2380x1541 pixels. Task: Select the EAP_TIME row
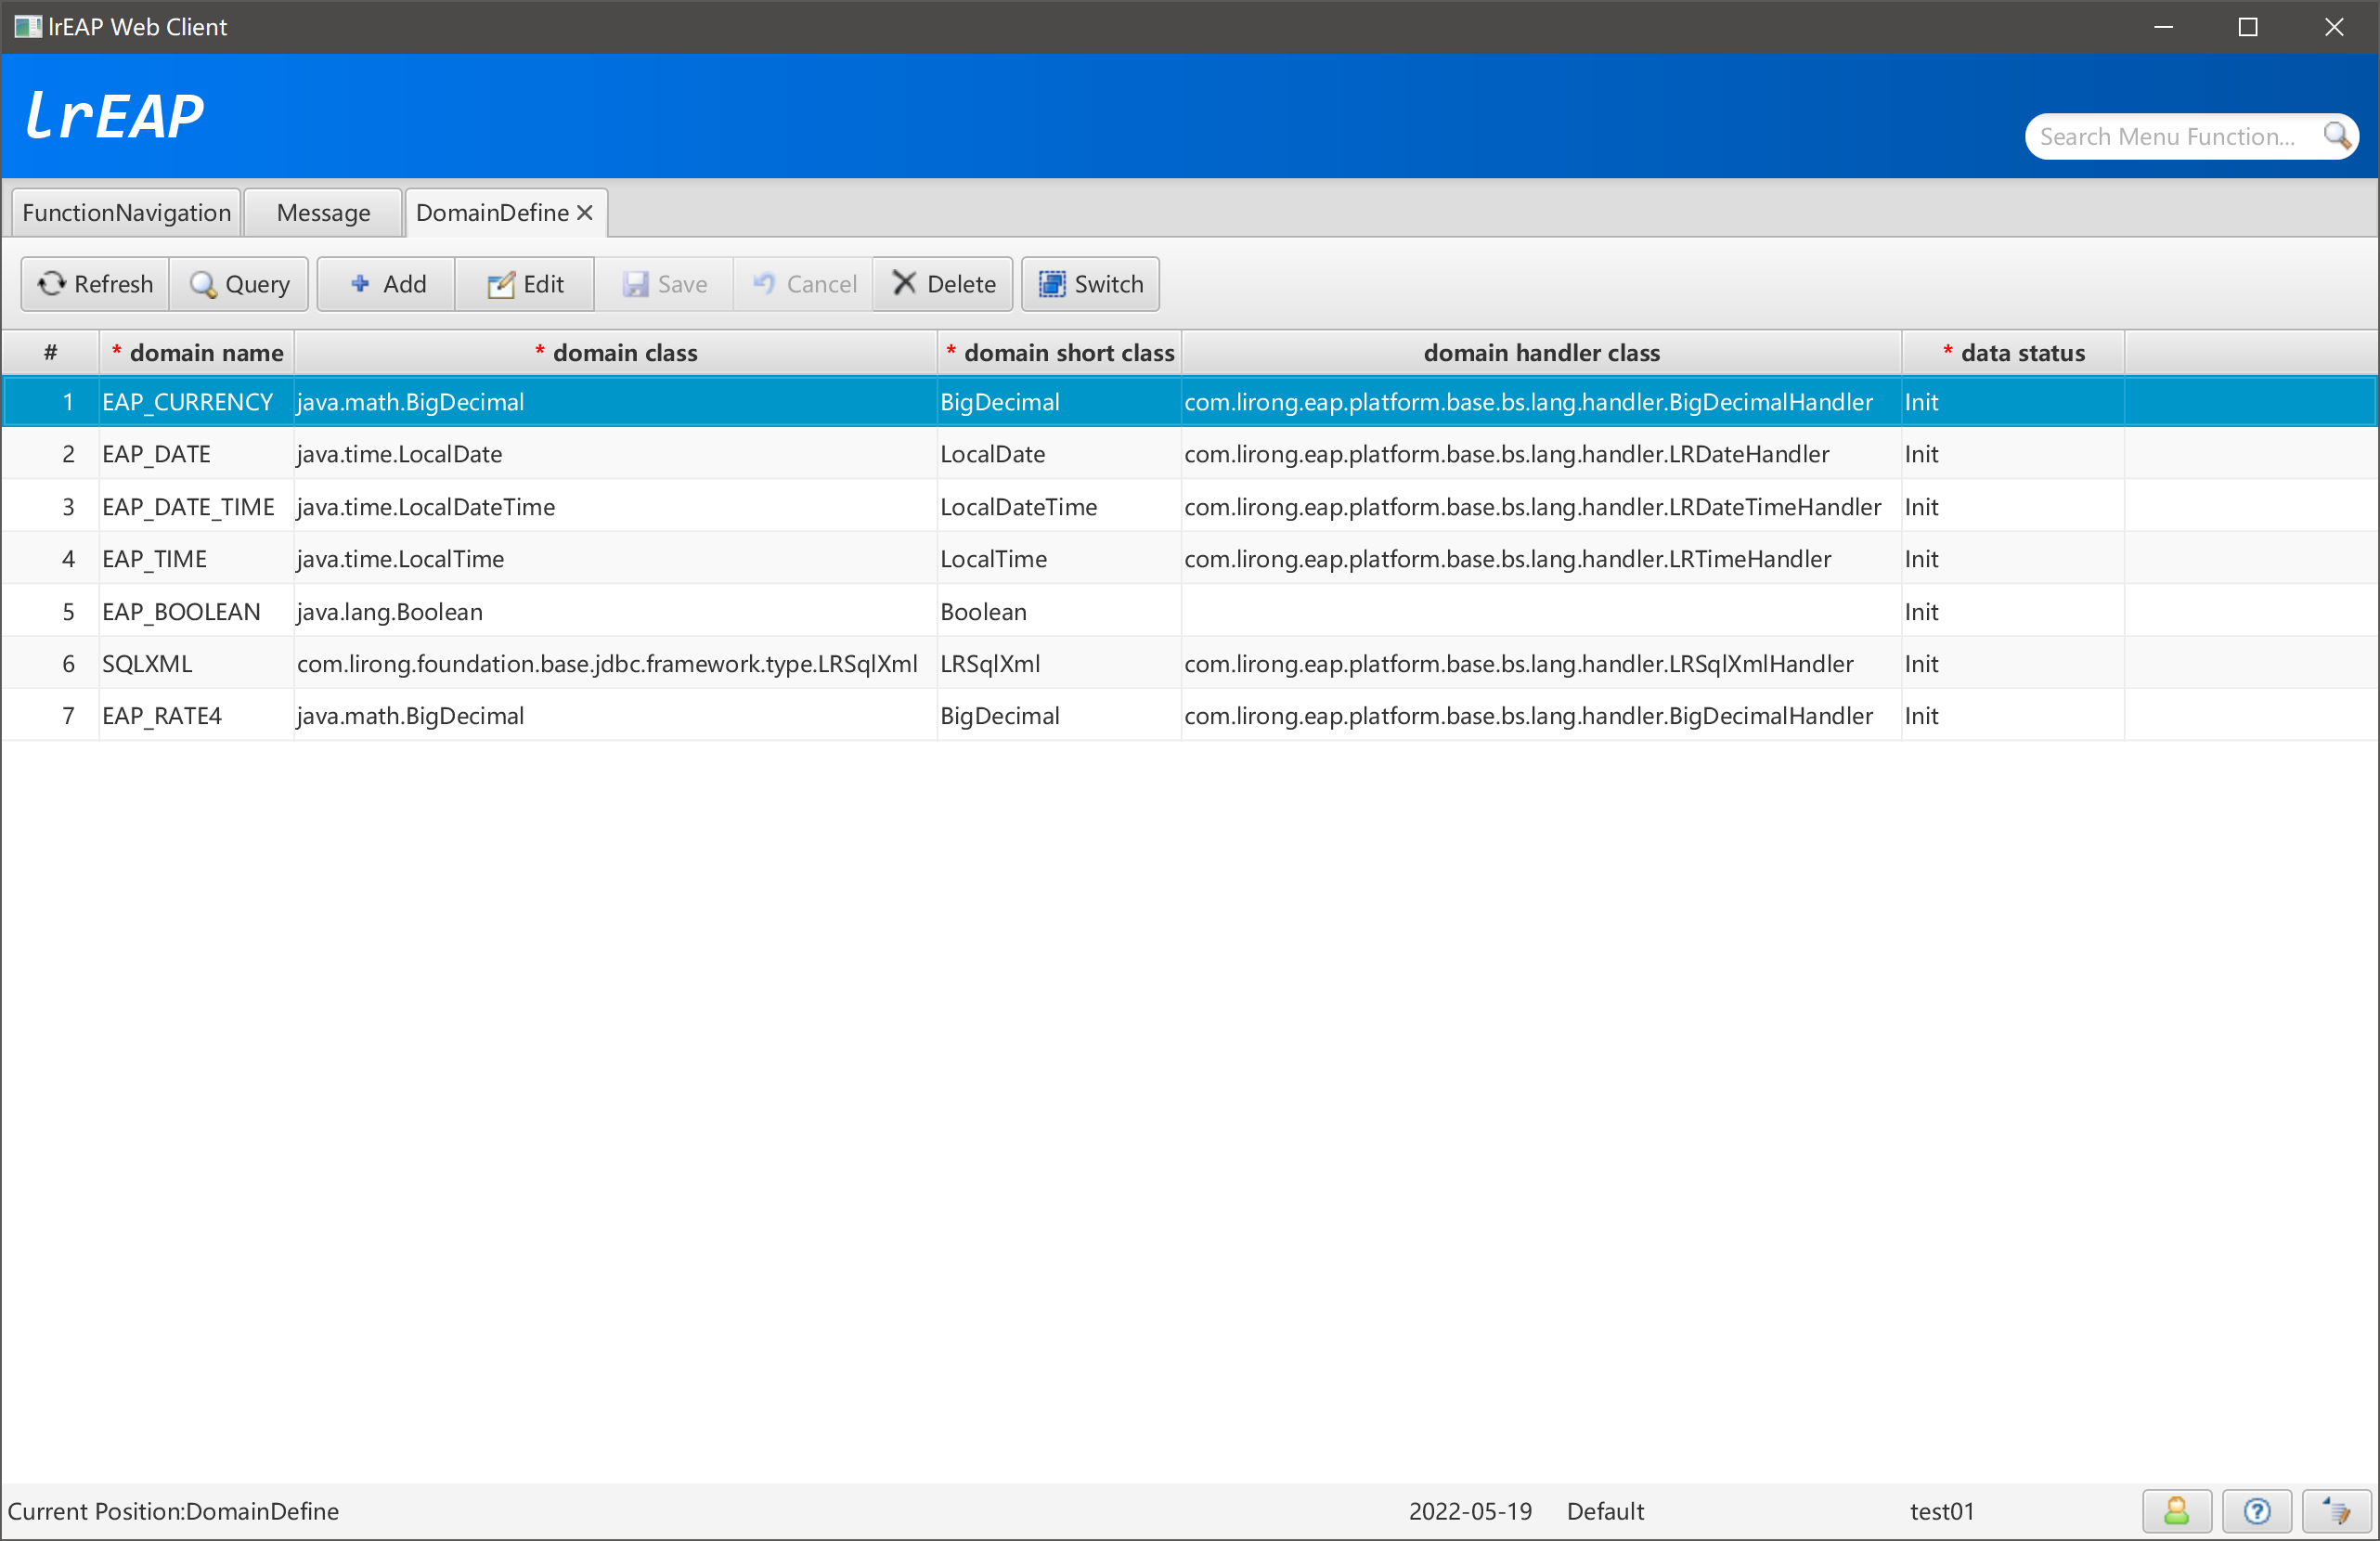(x=1190, y=559)
